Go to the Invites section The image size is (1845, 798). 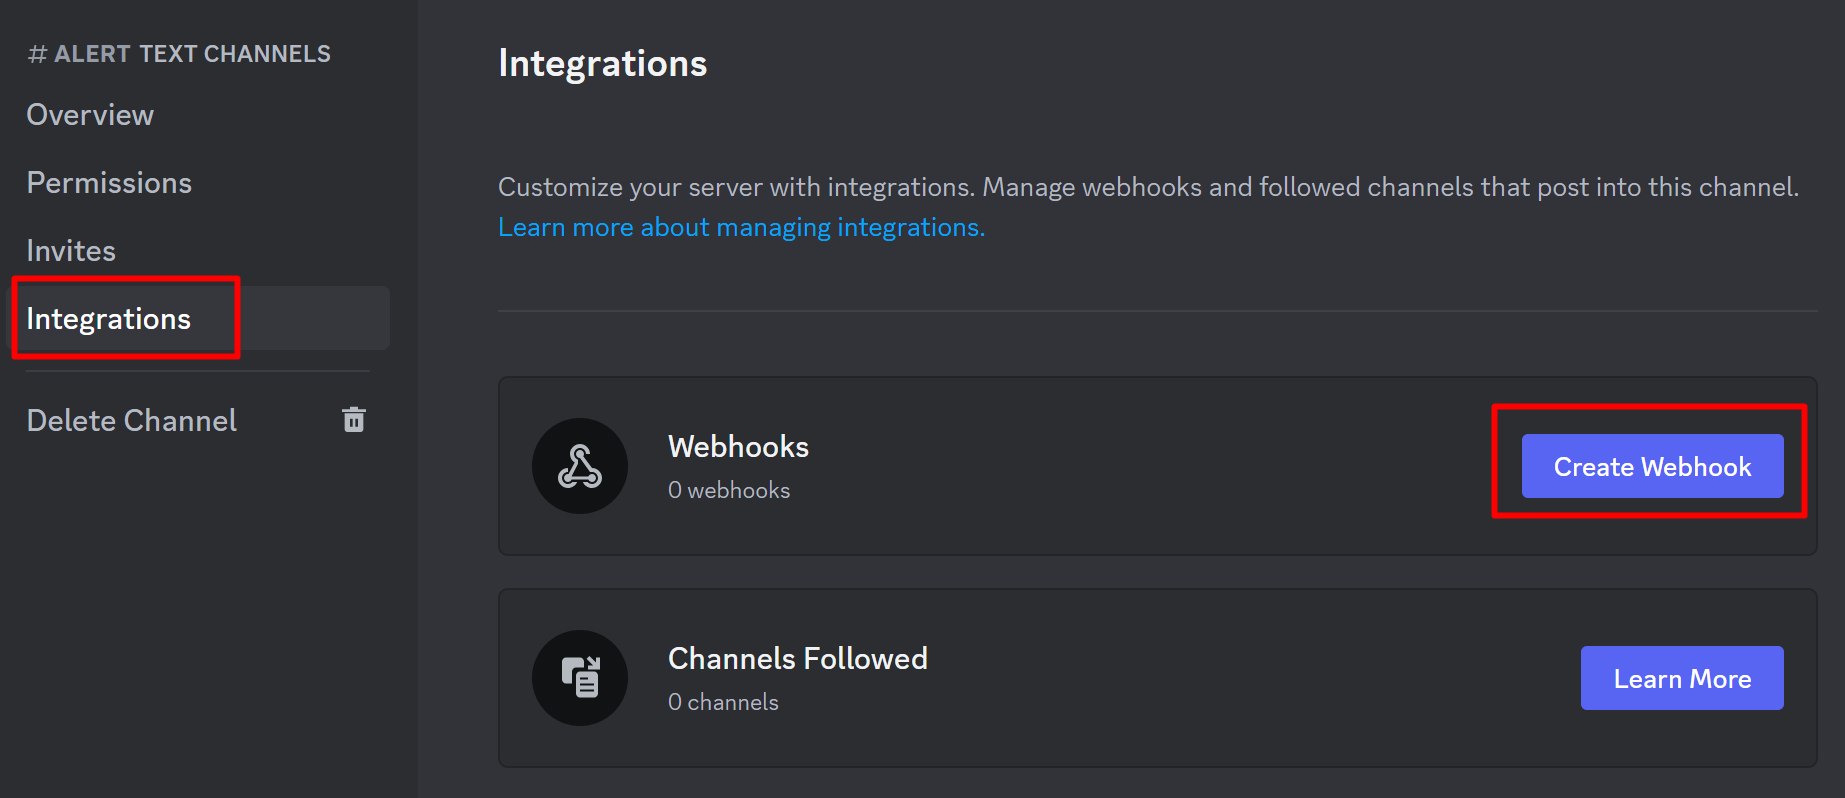click(71, 251)
